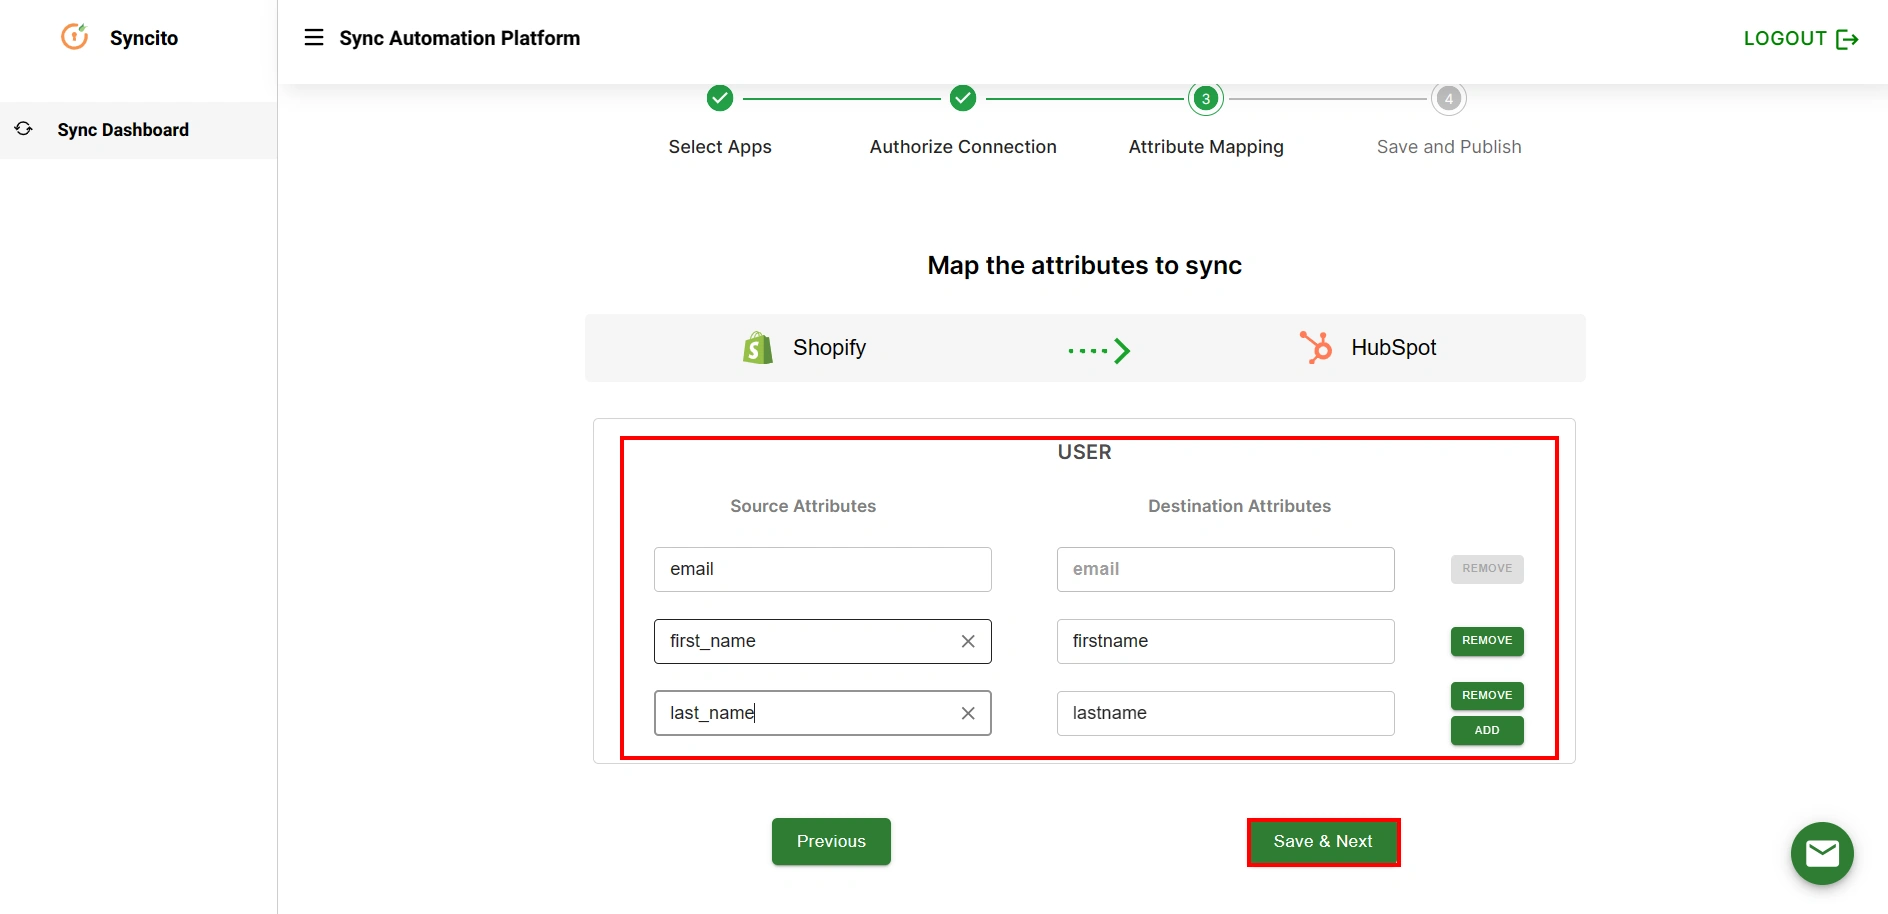Image resolution: width=1888 pixels, height=914 pixels.
Task: Click the sync icon beside Sync Dashboard
Action: coord(24,129)
